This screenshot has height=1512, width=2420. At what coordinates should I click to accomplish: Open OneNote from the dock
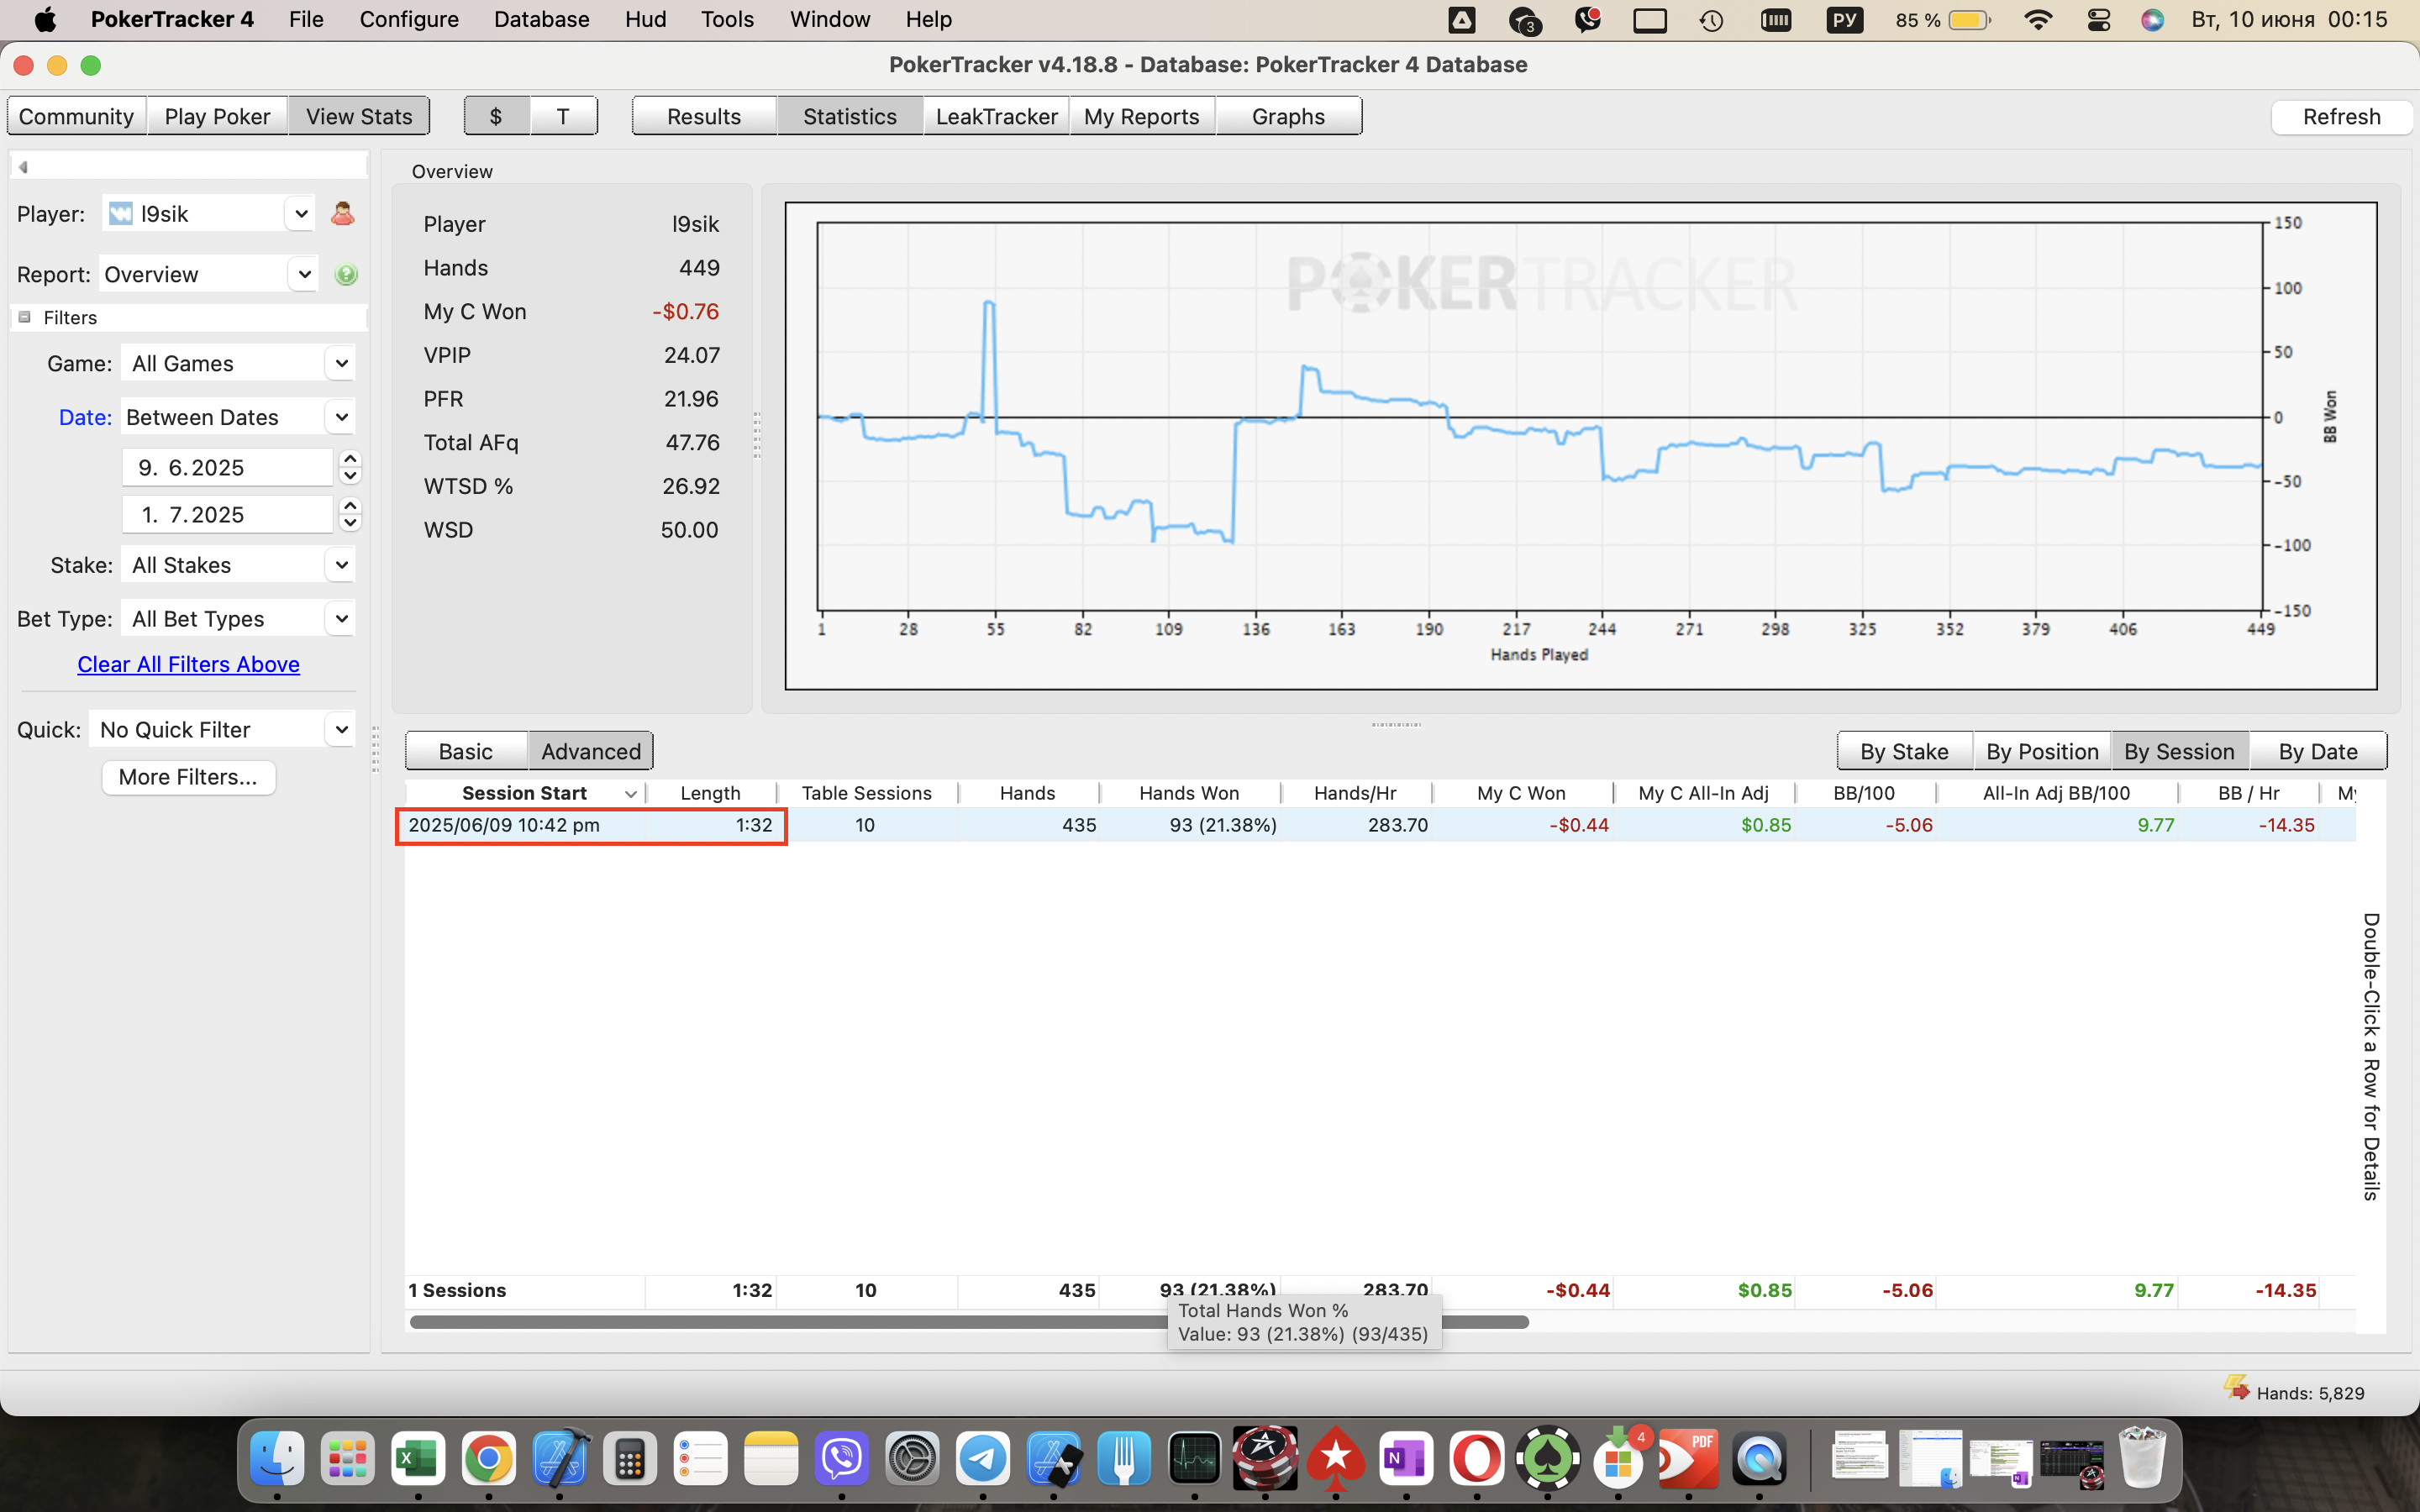1406,1460
